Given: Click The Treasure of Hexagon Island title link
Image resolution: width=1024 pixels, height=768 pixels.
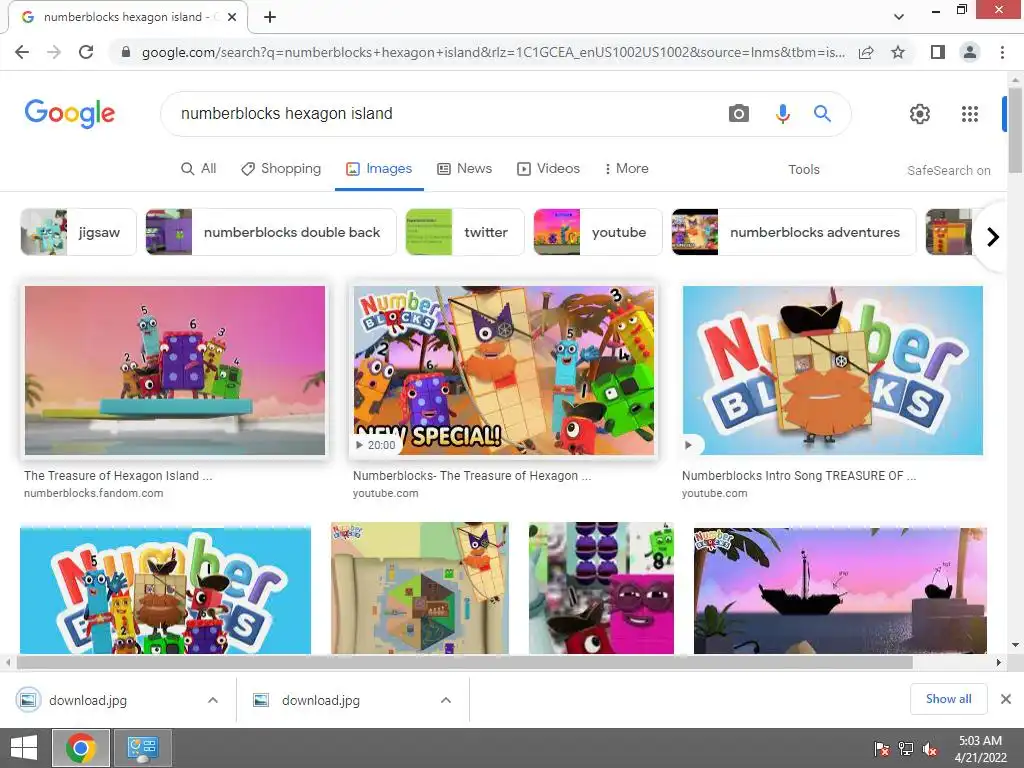Looking at the screenshot, I should point(118,475).
